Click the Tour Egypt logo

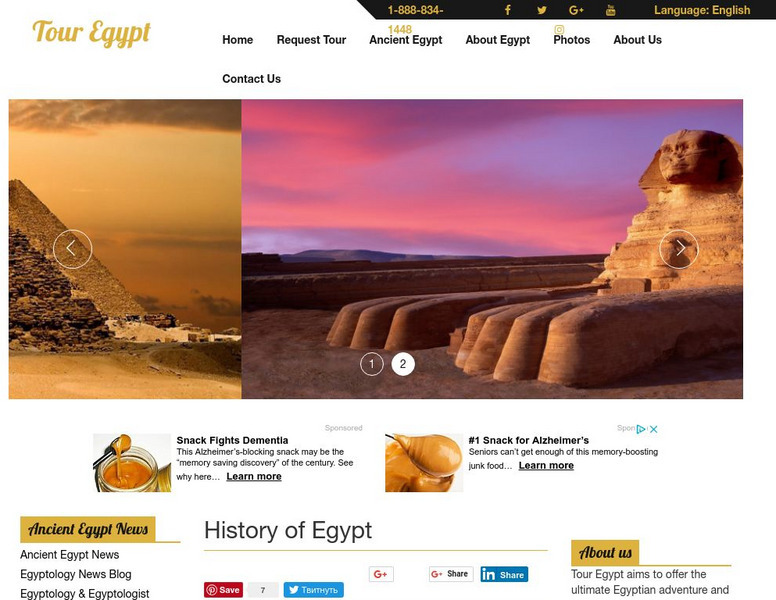coord(92,33)
